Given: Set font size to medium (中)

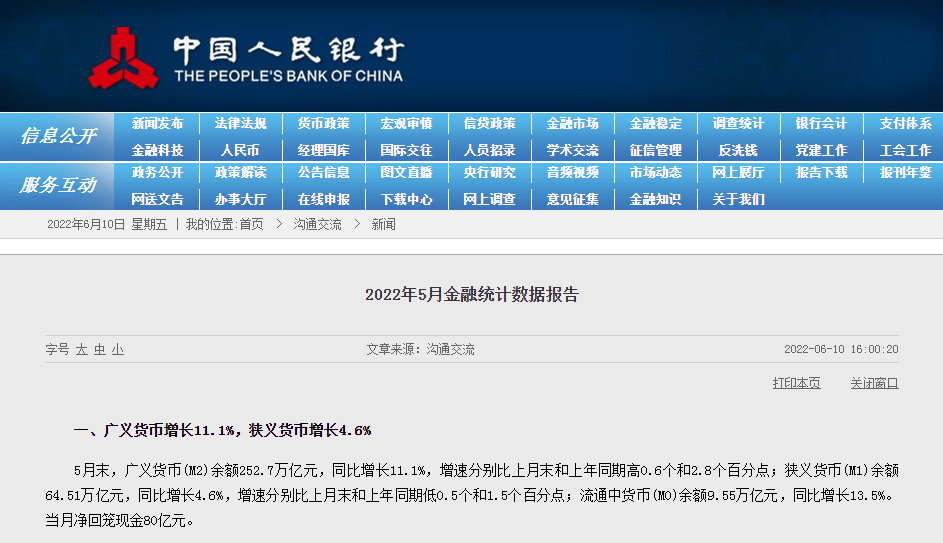Looking at the screenshot, I should (100, 350).
